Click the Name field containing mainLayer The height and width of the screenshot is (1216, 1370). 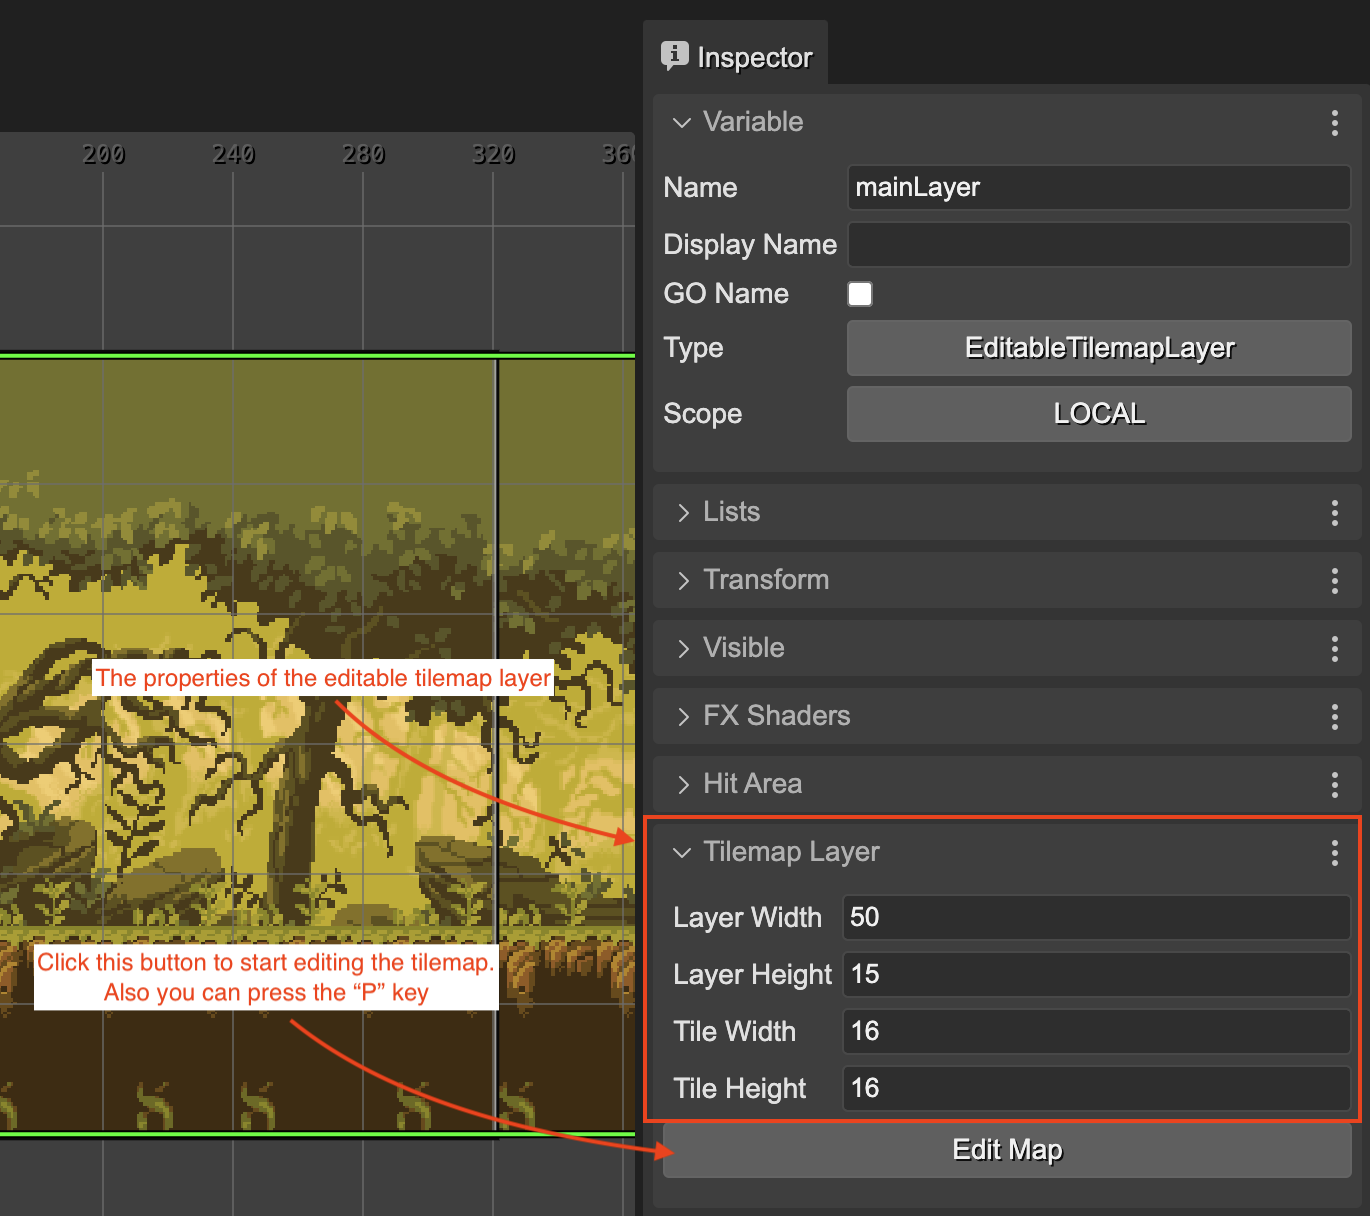coord(1098,188)
